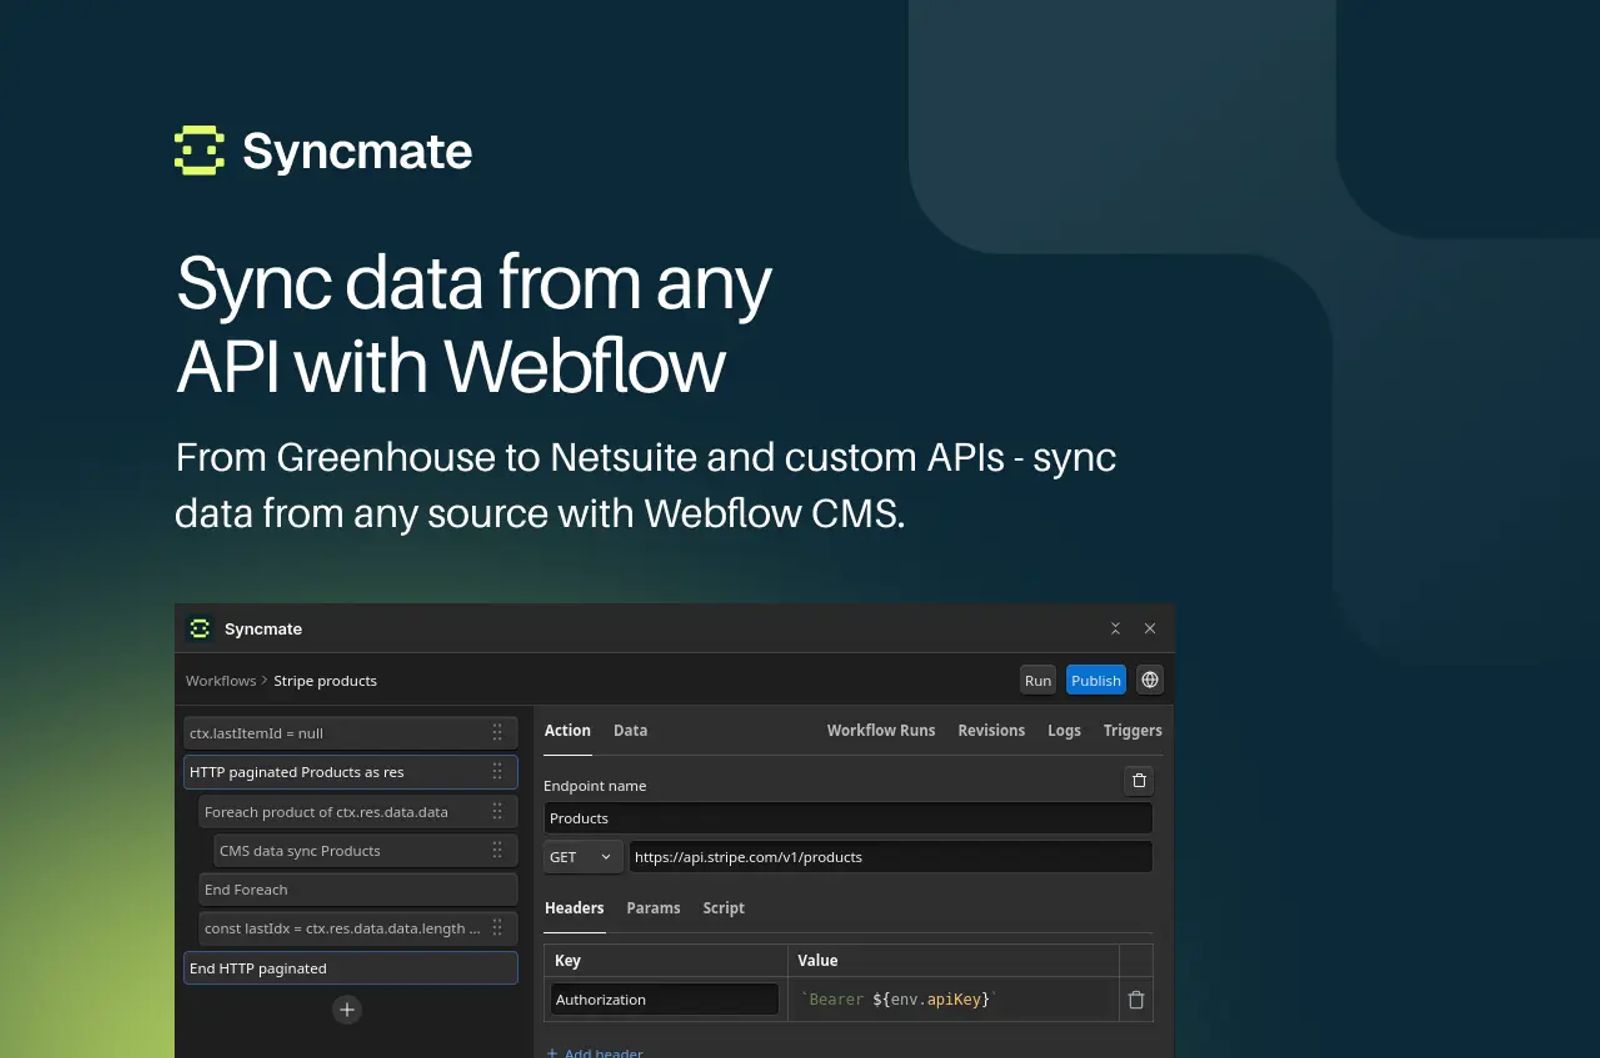
Task: Click the URL field with api.stripe.com
Action: pyautogui.click(x=890, y=857)
